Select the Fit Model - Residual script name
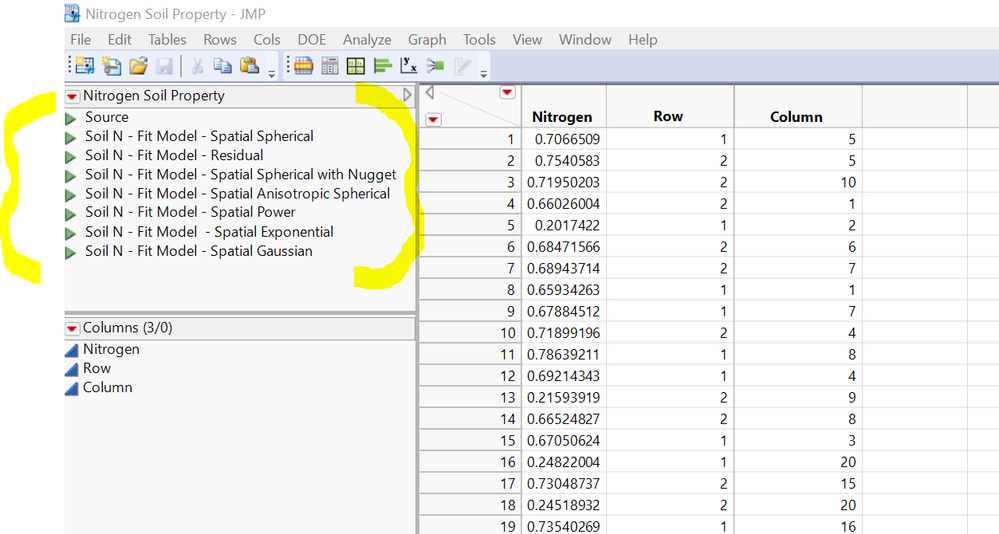The width and height of the screenshot is (999, 534). point(174,155)
